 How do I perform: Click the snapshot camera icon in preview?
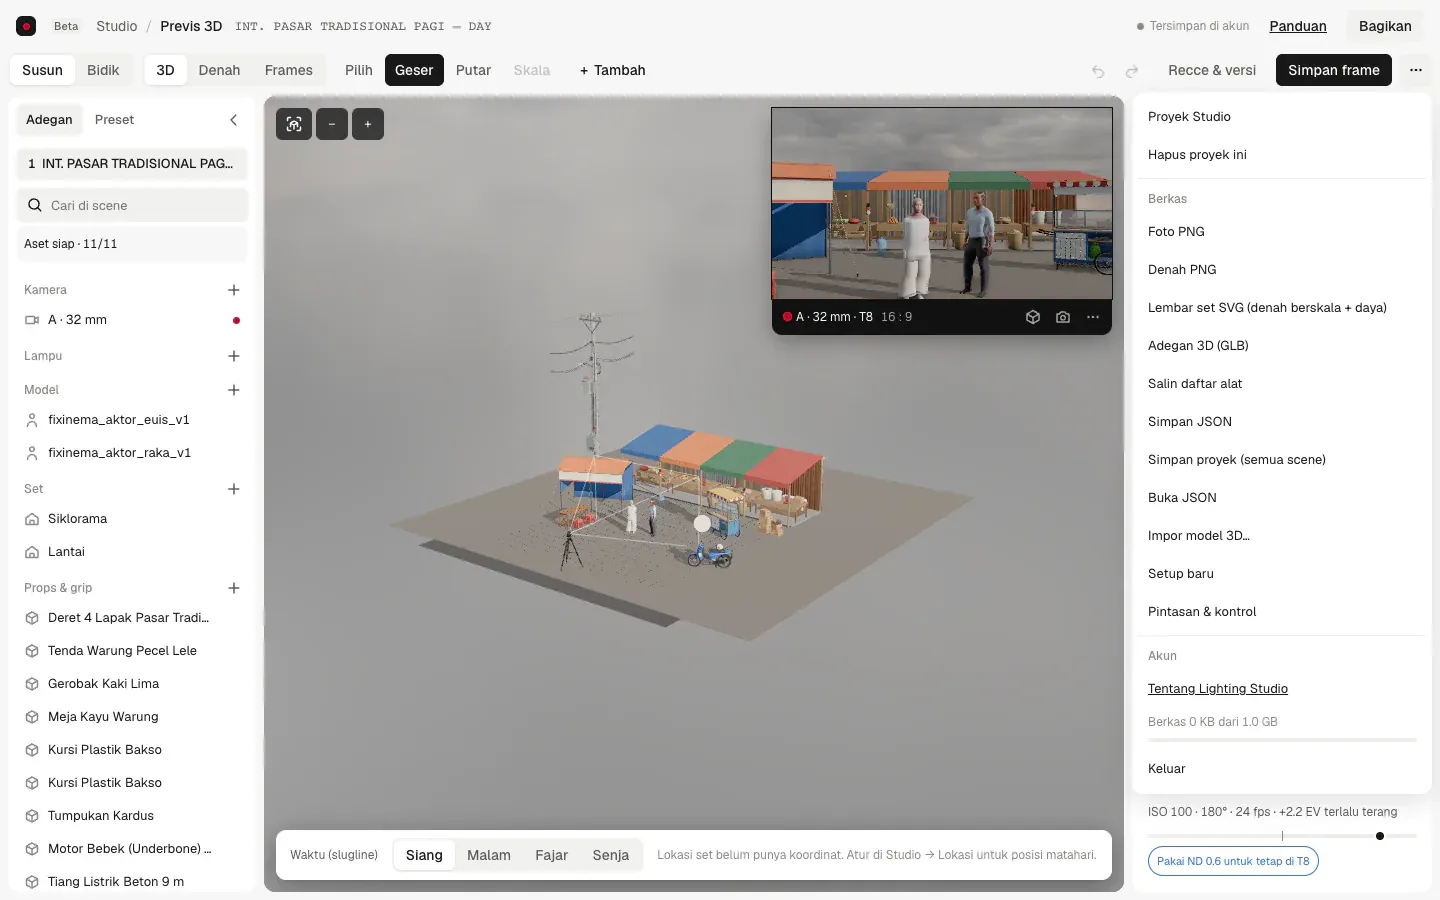click(1063, 317)
